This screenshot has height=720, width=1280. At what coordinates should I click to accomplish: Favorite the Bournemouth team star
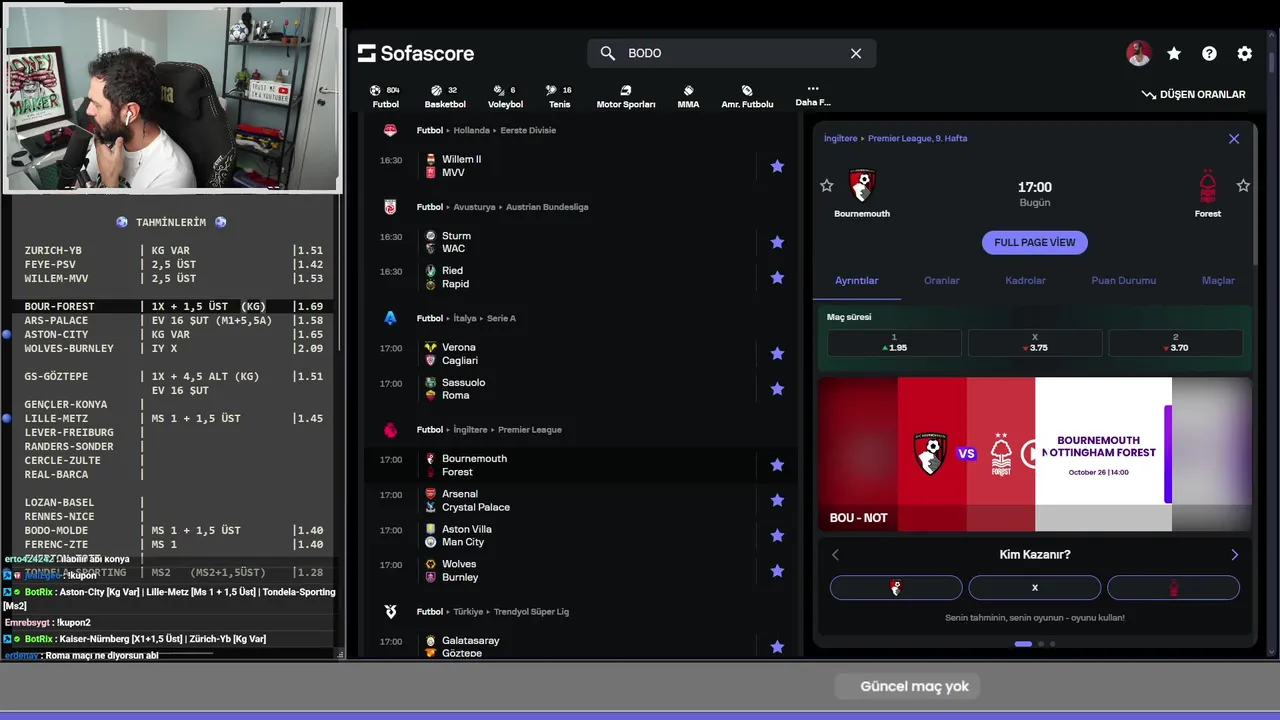coord(826,185)
